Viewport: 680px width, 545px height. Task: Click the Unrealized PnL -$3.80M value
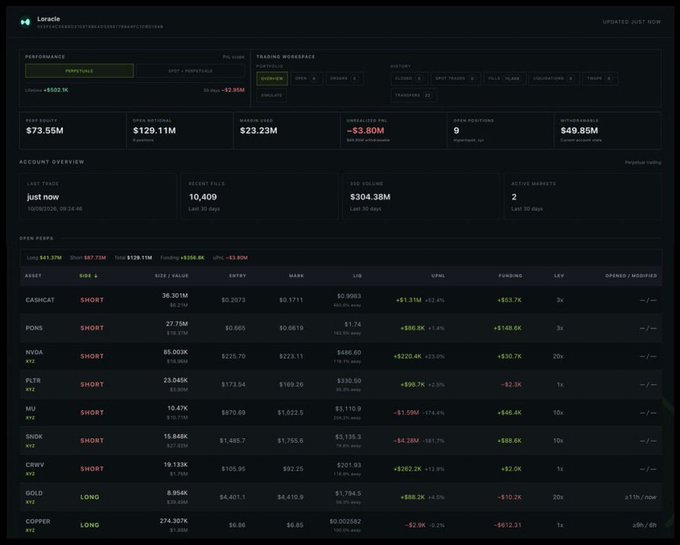[x=366, y=131]
